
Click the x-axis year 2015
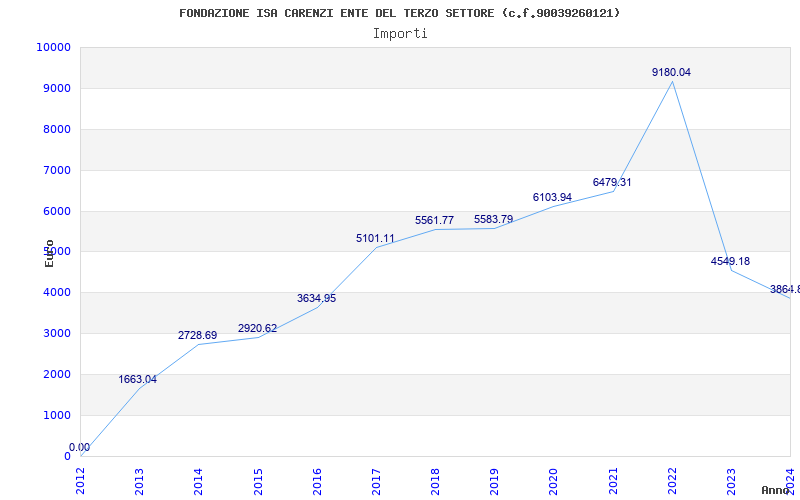(258, 482)
